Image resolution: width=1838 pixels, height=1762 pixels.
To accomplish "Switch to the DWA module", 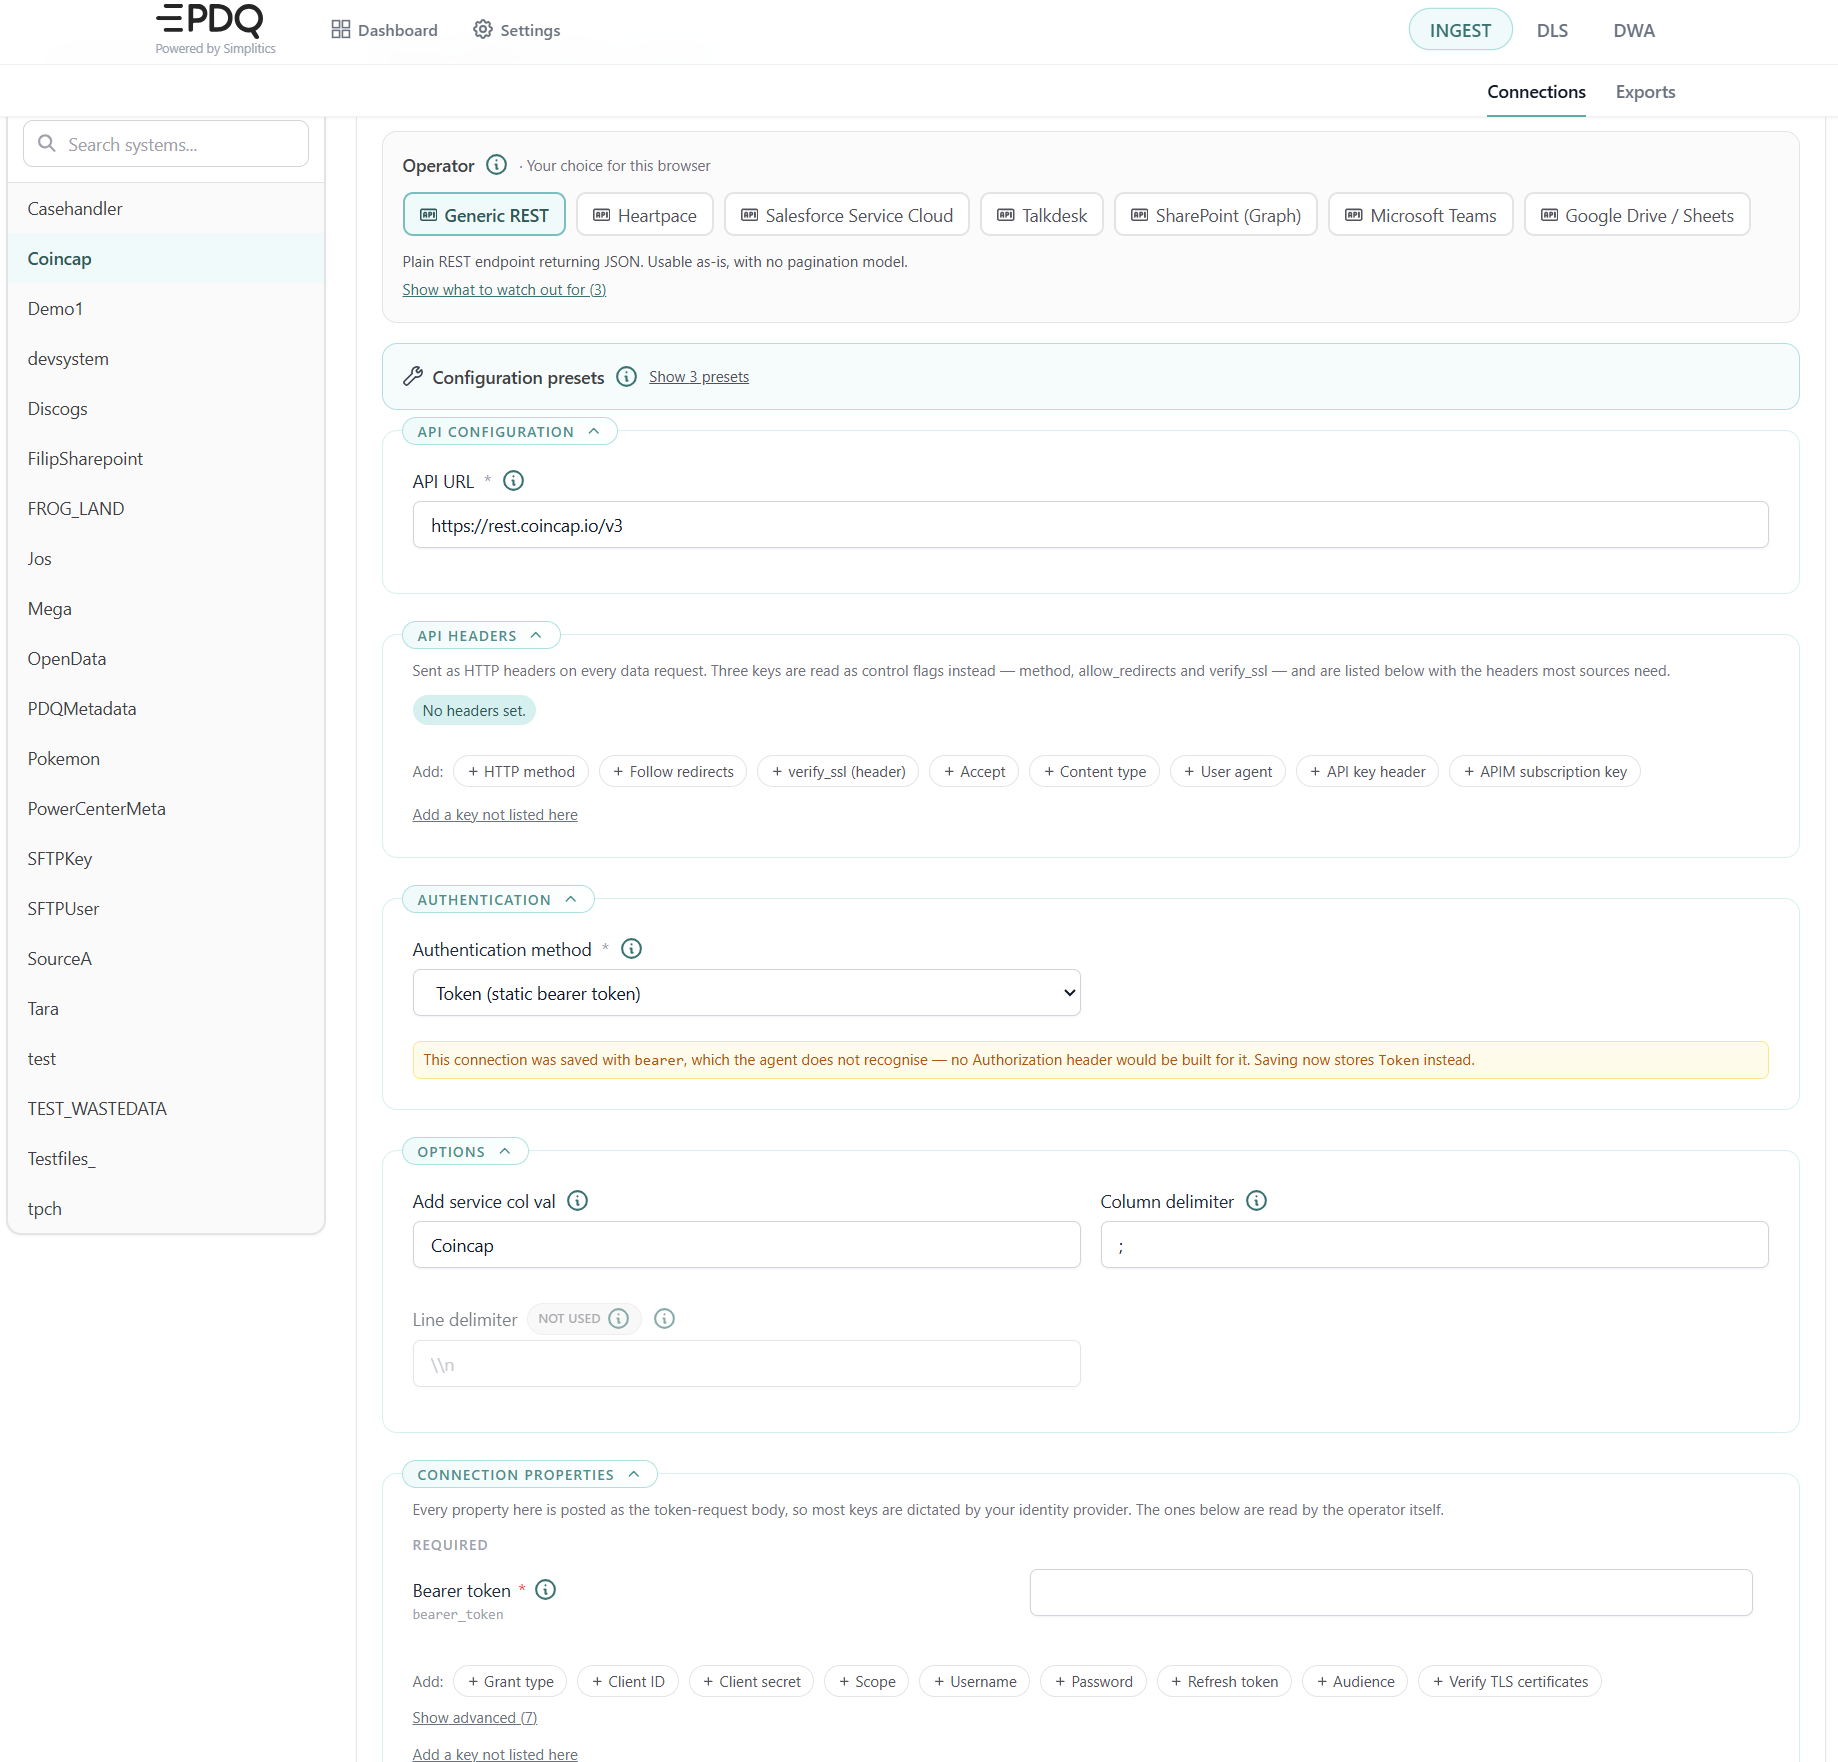I will pyautogui.click(x=1634, y=30).
